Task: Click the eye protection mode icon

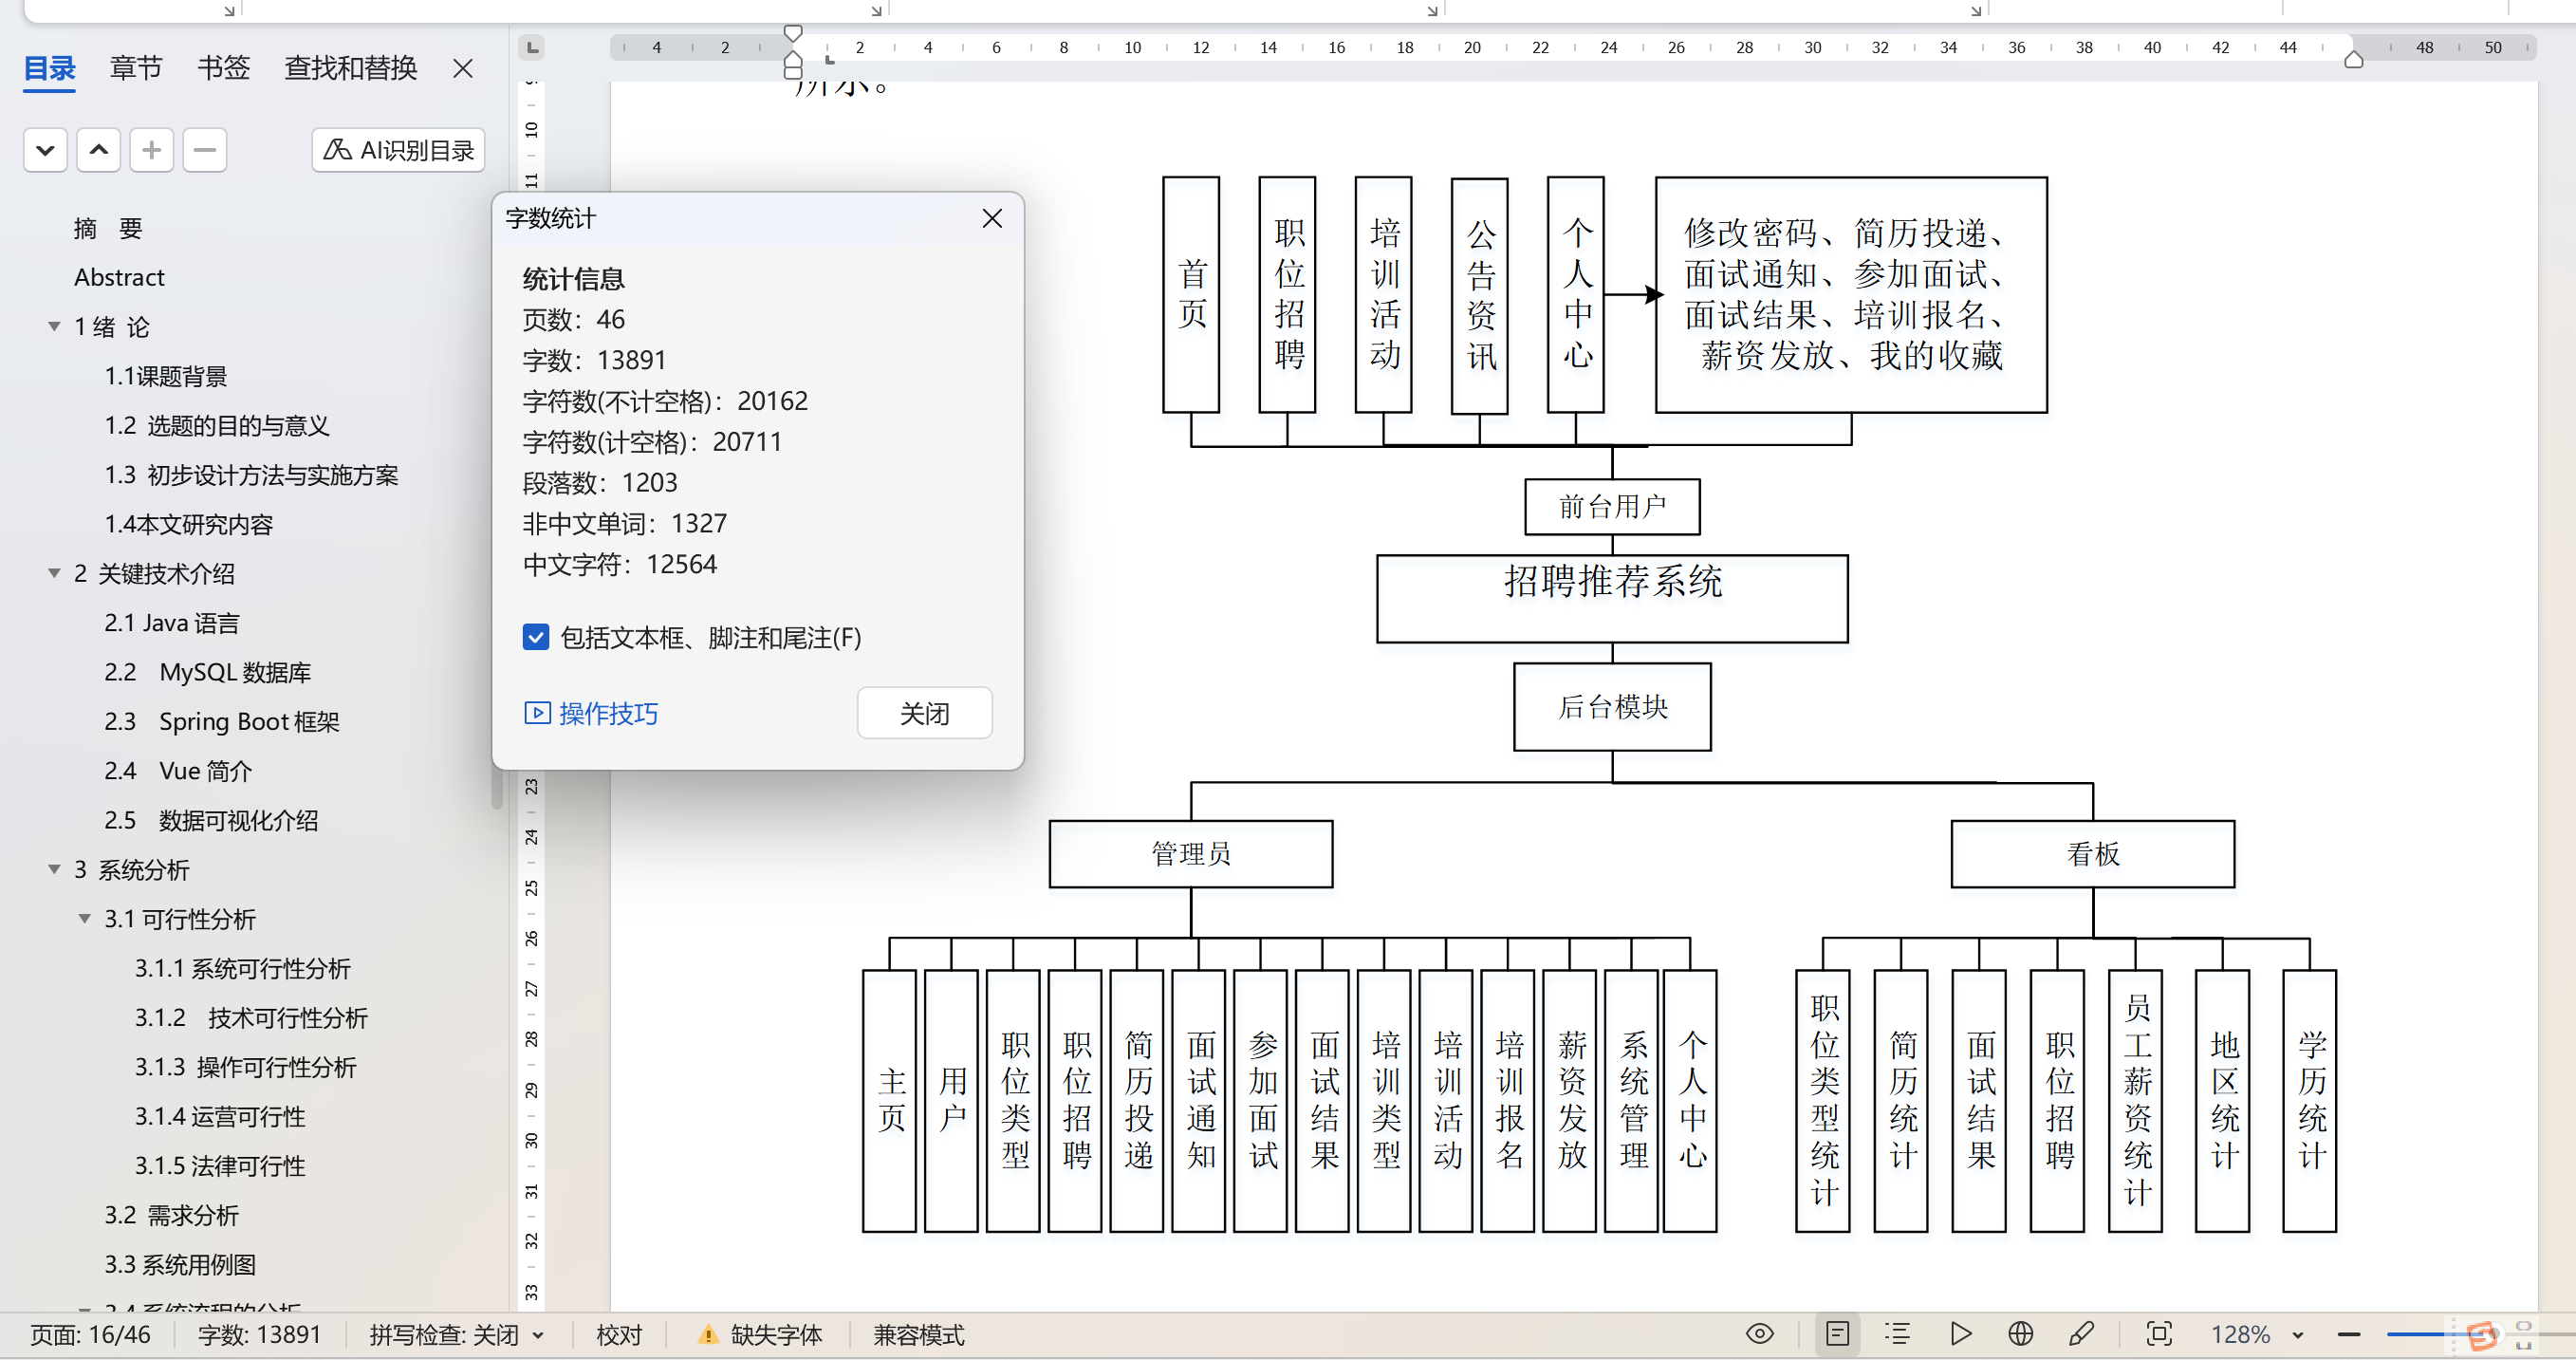Action: [x=1759, y=1334]
